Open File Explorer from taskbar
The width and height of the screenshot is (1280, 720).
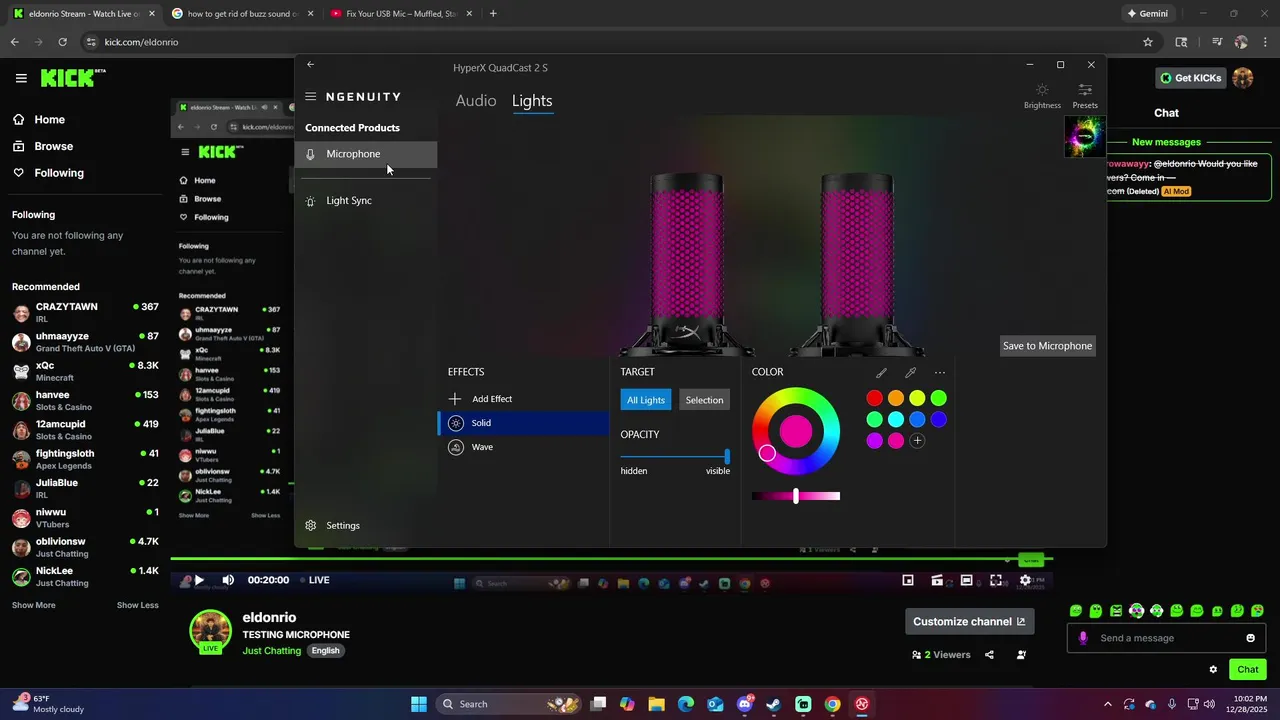click(656, 704)
